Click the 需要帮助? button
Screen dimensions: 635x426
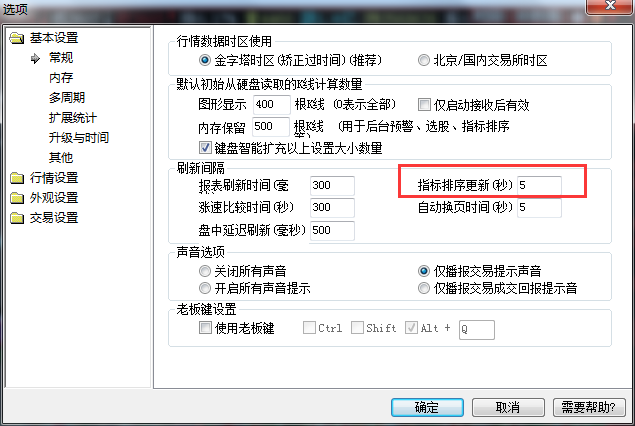pyautogui.click(x=589, y=407)
